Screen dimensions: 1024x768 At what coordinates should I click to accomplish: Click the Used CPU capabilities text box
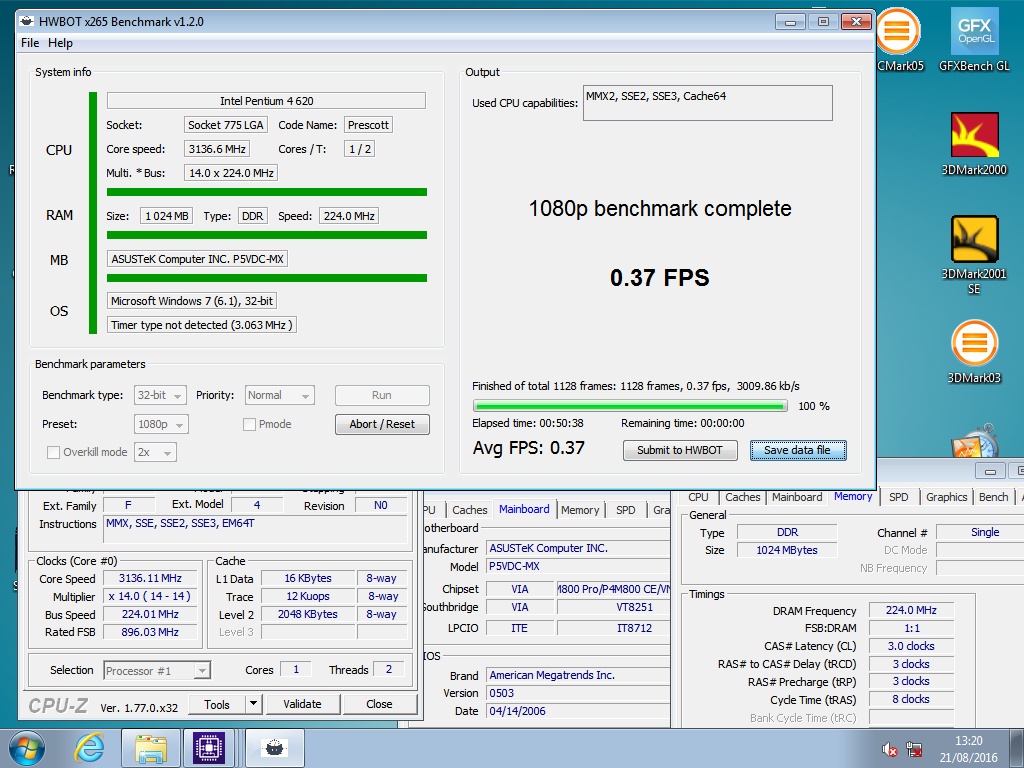[707, 103]
